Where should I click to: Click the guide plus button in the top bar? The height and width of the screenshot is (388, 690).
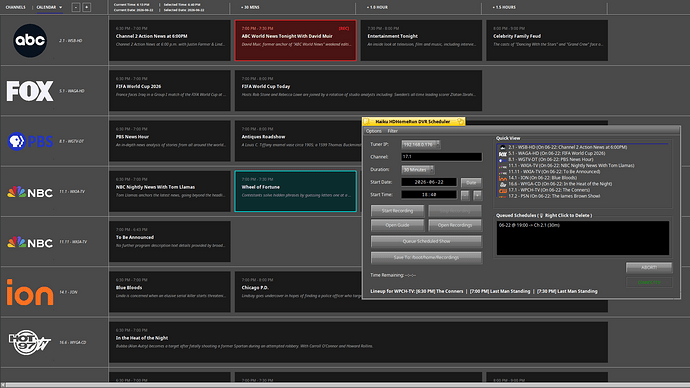click(x=86, y=7)
